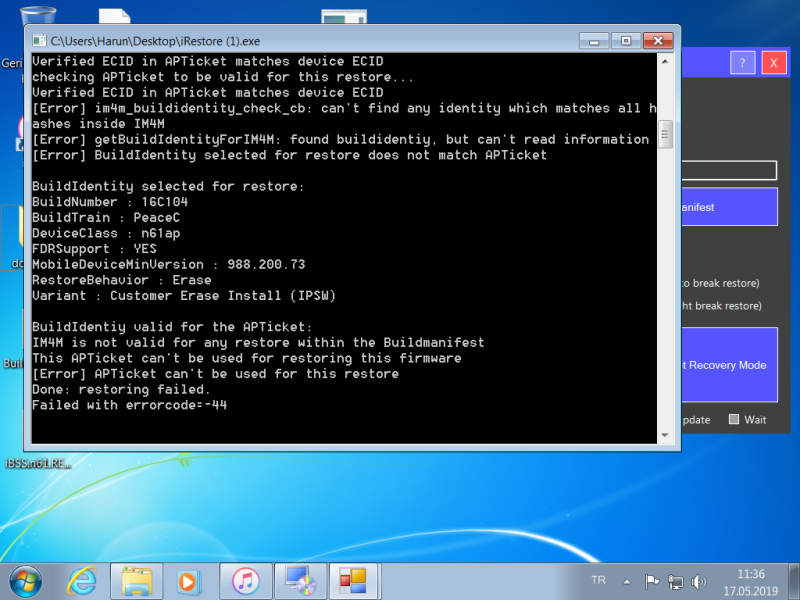The width and height of the screenshot is (800, 600).
Task: Click the network status tray icon
Action: tap(675, 581)
